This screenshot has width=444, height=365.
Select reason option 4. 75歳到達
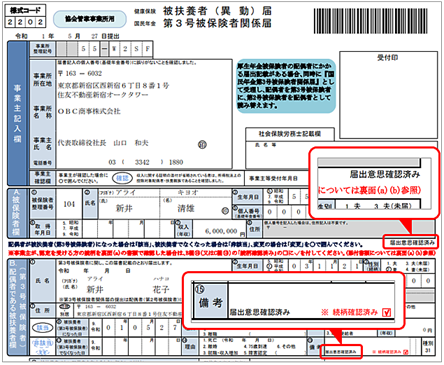pyautogui.click(x=257, y=347)
